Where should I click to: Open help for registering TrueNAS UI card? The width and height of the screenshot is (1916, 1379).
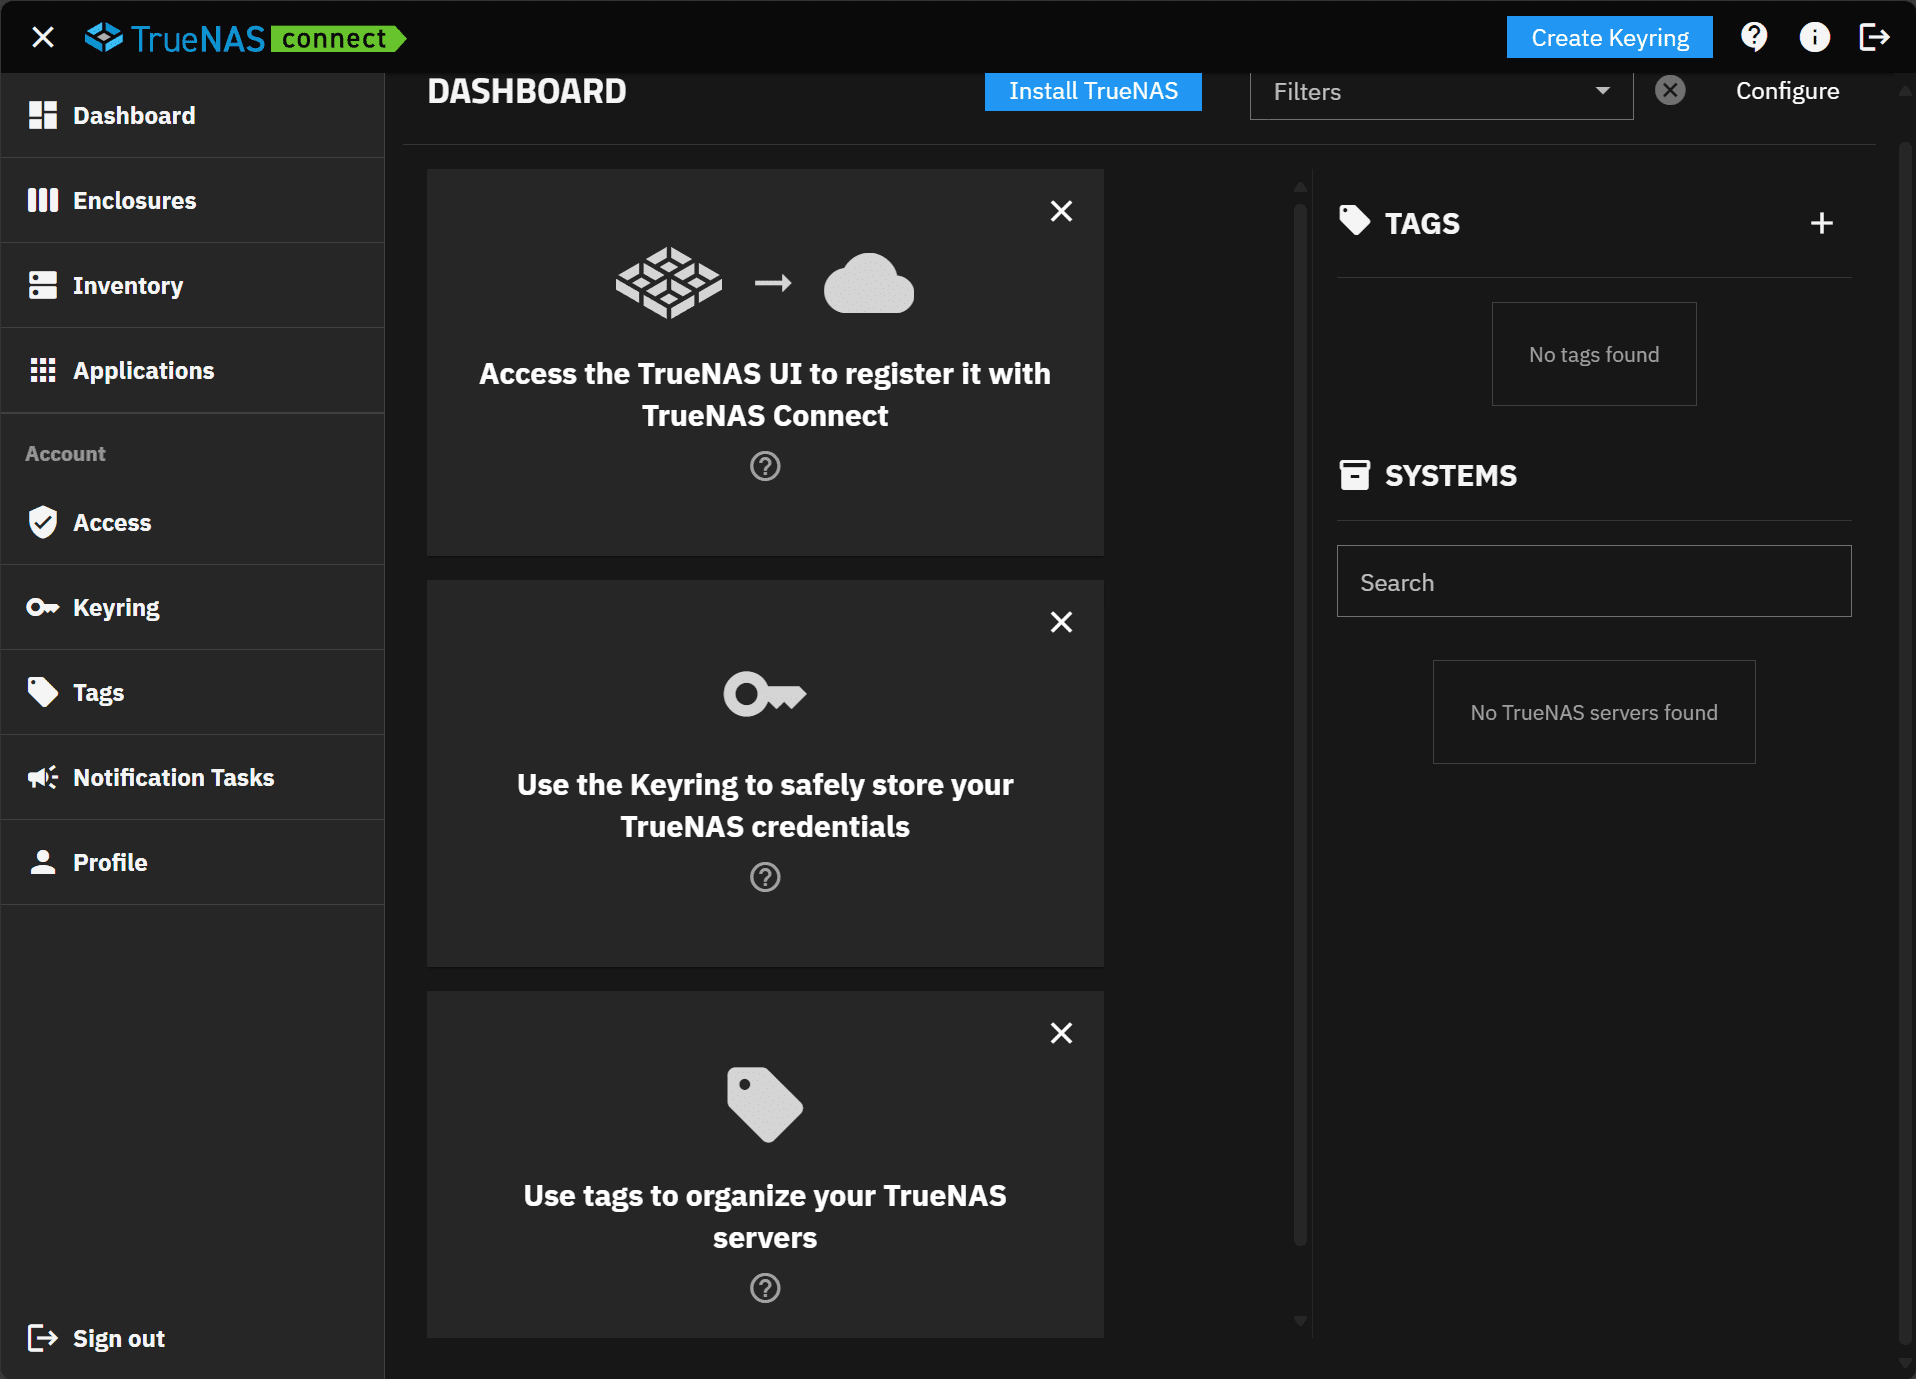(x=765, y=466)
